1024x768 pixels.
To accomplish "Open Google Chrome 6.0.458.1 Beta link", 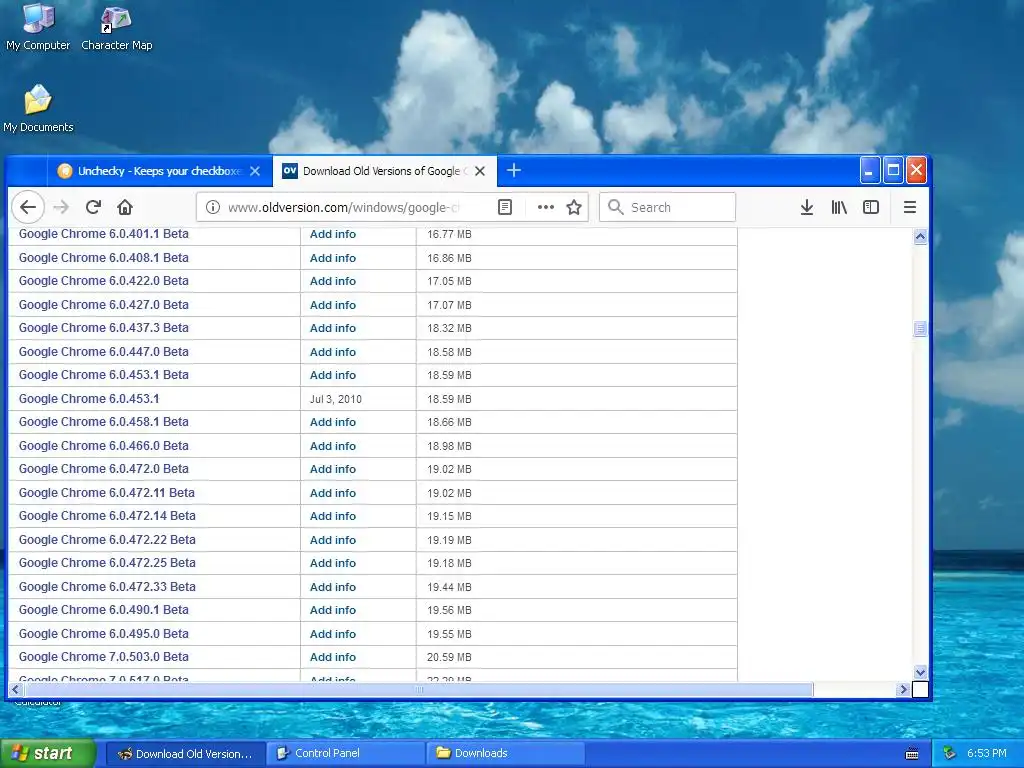I will (103, 422).
